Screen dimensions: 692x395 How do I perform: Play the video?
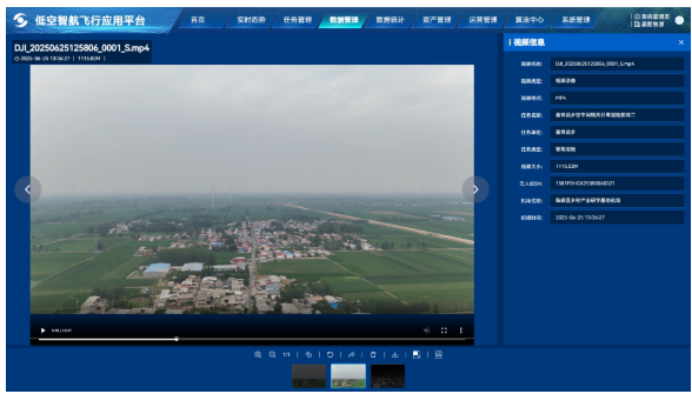pyautogui.click(x=43, y=330)
